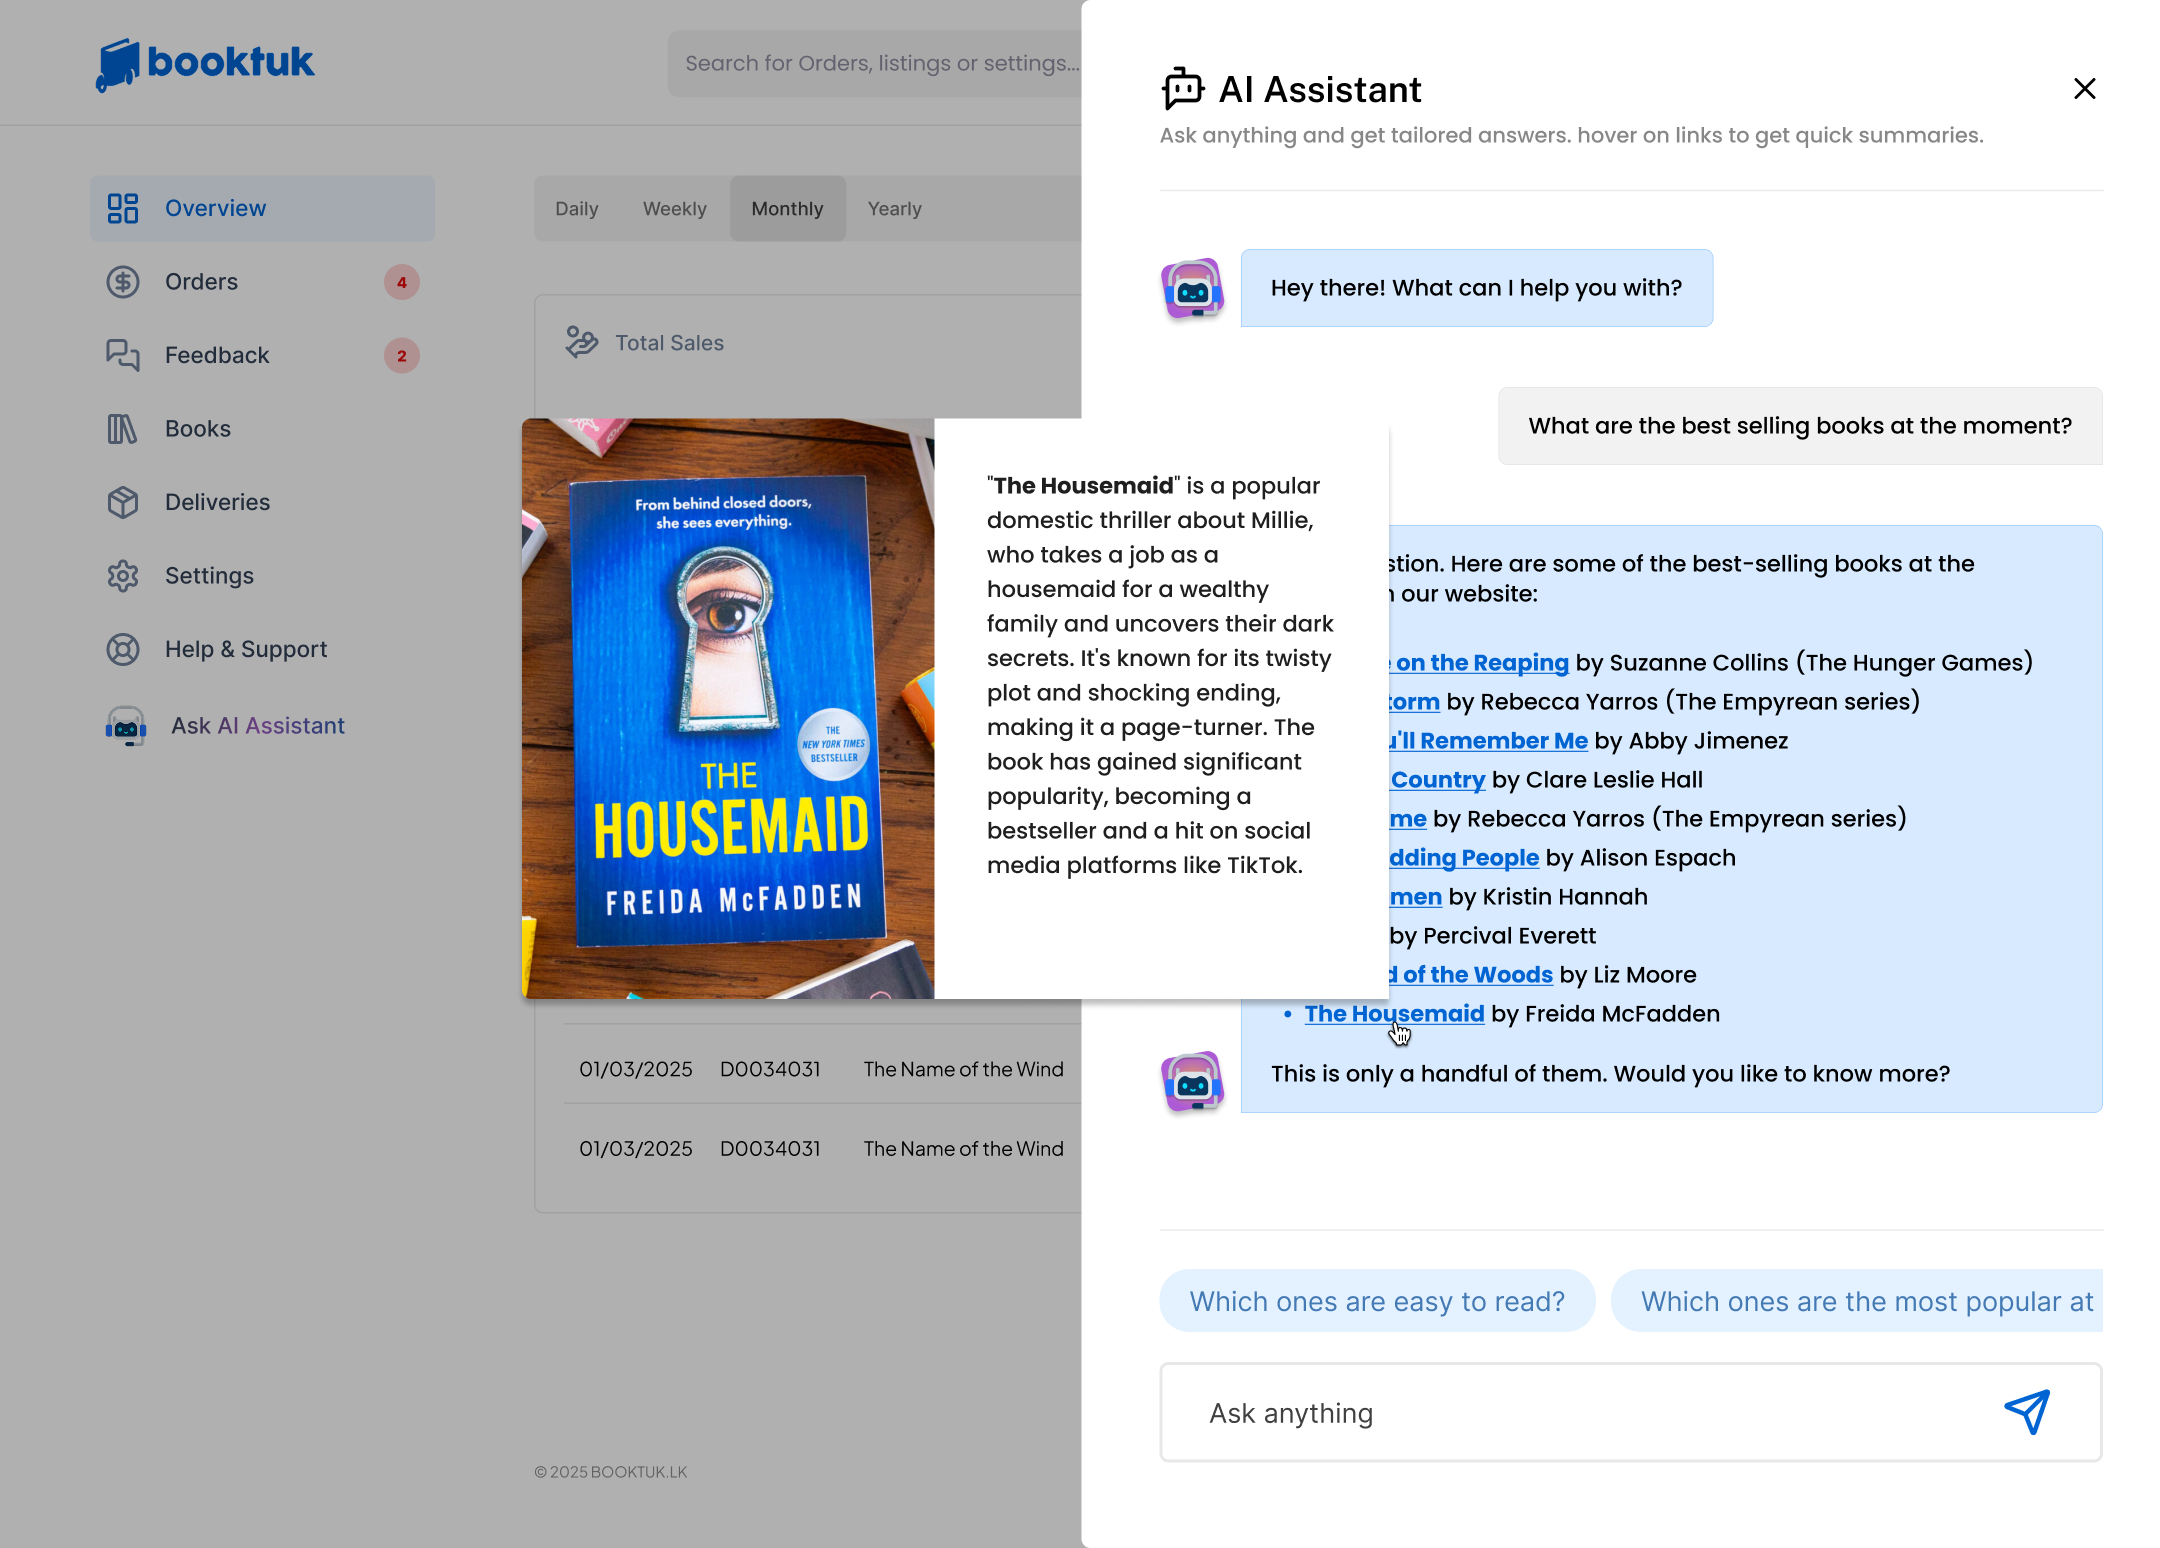Click the Settings gear icon
This screenshot has height=1548, width=2160.
pyautogui.click(x=123, y=576)
